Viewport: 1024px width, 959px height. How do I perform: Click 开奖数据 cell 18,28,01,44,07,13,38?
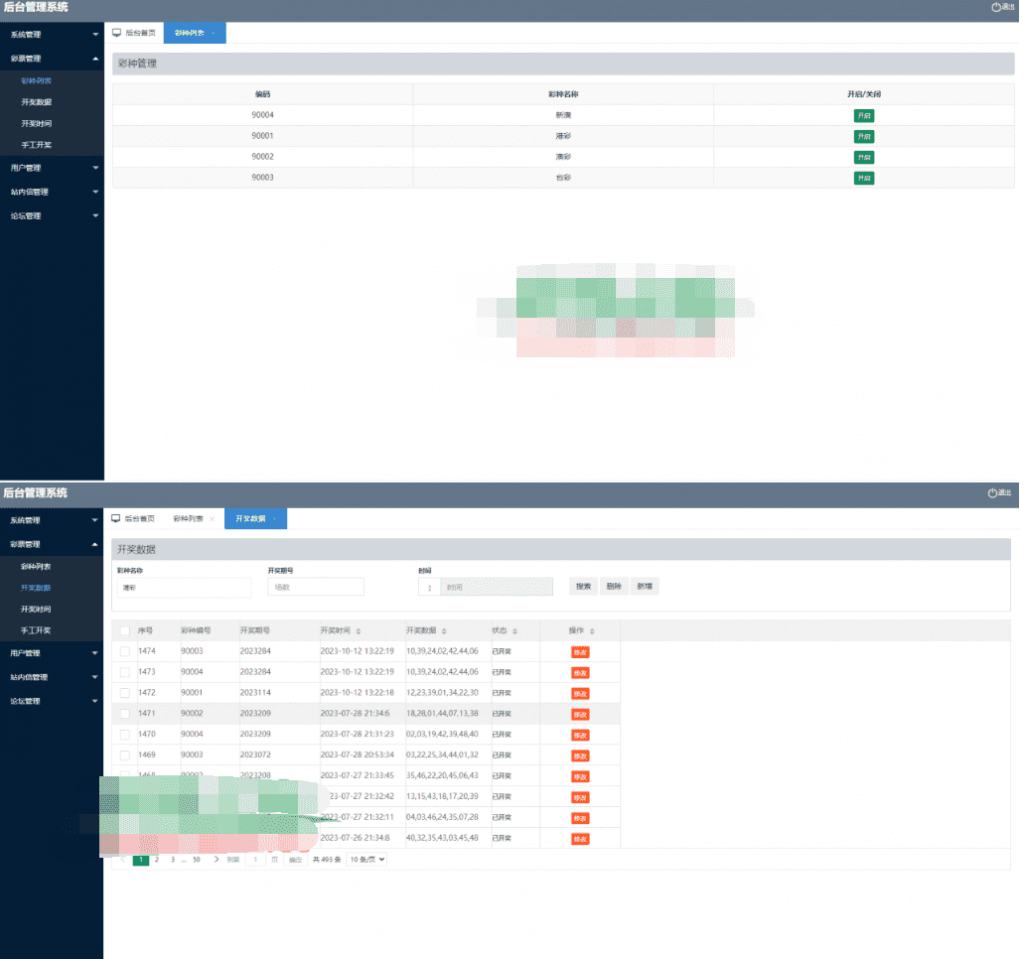click(x=442, y=713)
